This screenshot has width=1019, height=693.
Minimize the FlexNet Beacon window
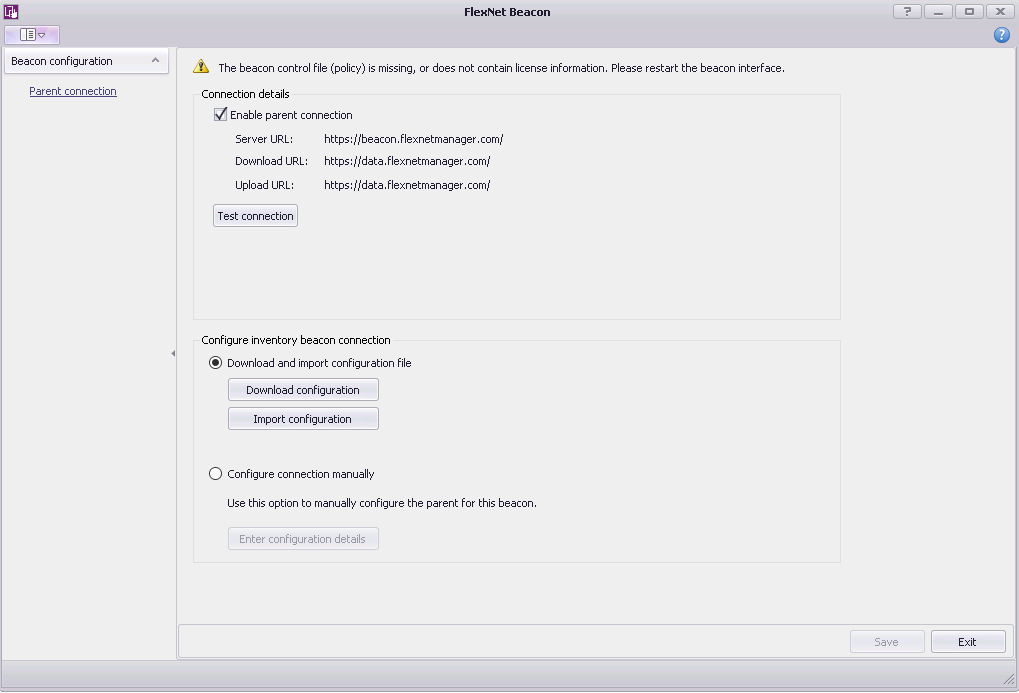938,11
